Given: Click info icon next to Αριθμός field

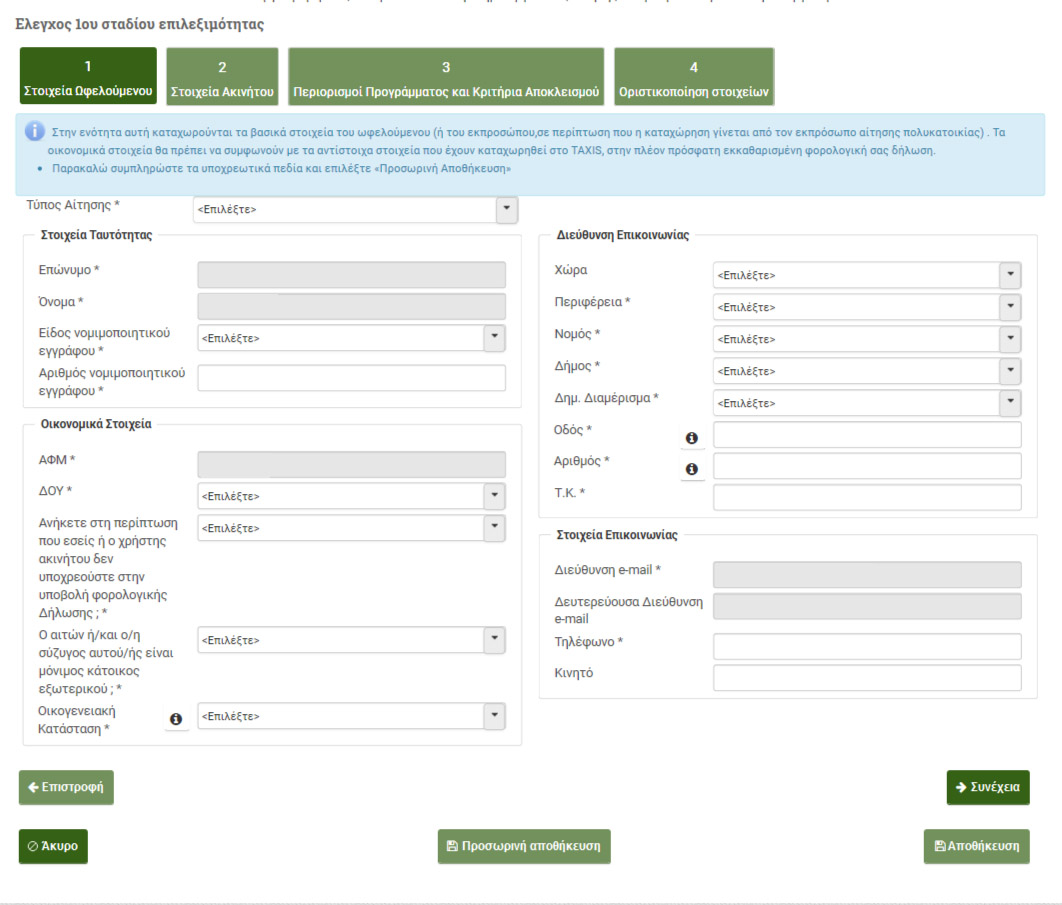Looking at the screenshot, I should pyautogui.click(x=691, y=469).
